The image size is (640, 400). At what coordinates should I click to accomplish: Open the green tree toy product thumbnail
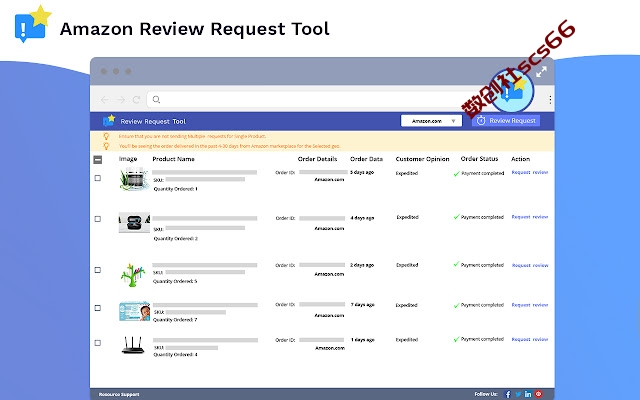point(133,275)
